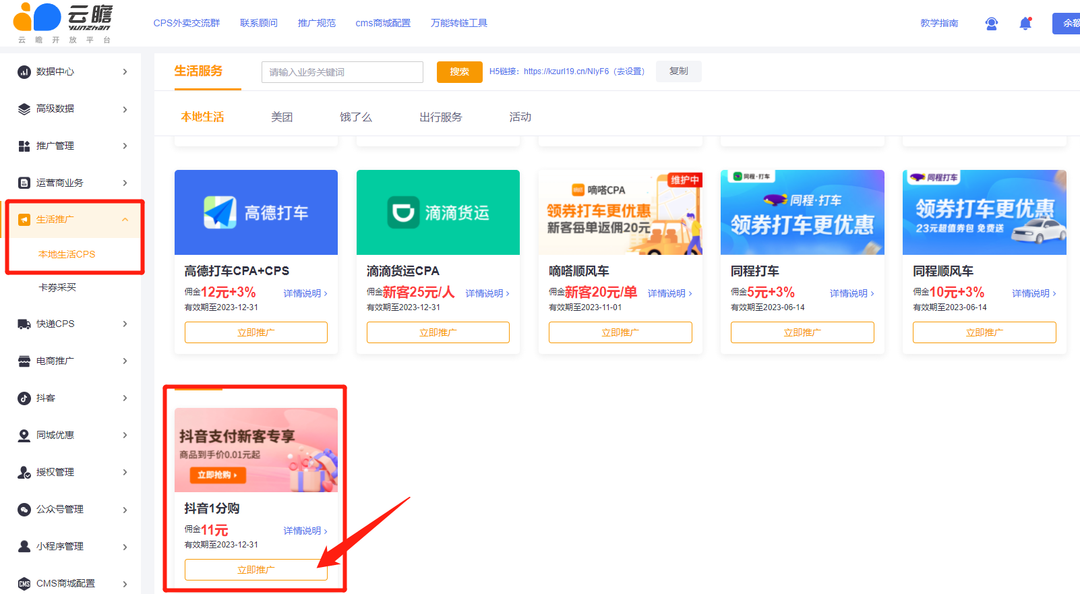Click the 滴滴货运 banner thumbnail
Viewport: 1080px width, 594px height.
pos(438,212)
